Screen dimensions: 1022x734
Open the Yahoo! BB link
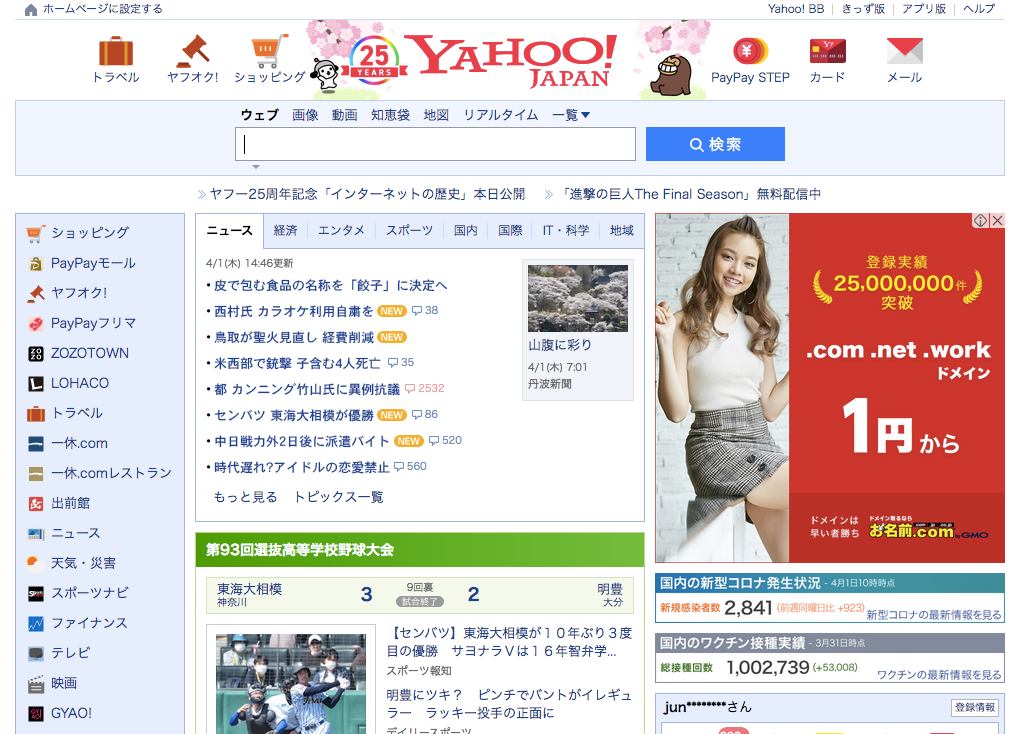[796, 9]
